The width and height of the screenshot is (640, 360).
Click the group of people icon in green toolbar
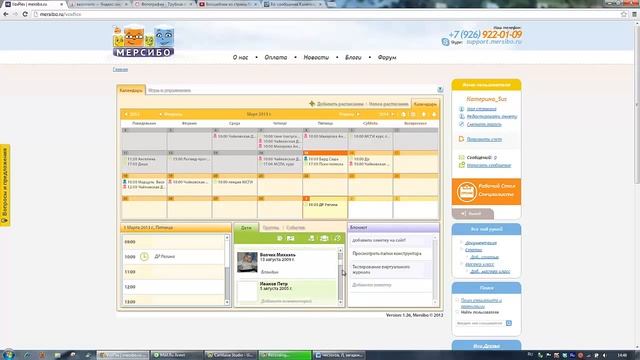click(x=324, y=238)
